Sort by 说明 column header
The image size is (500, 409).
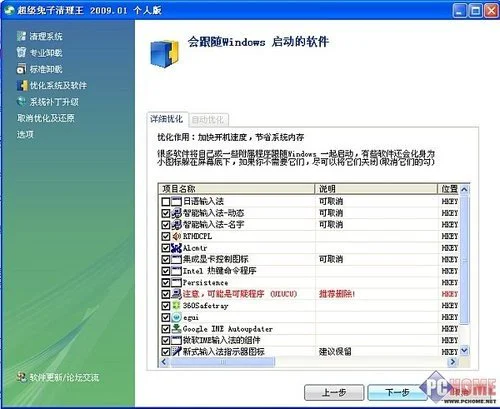[x=376, y=189]
